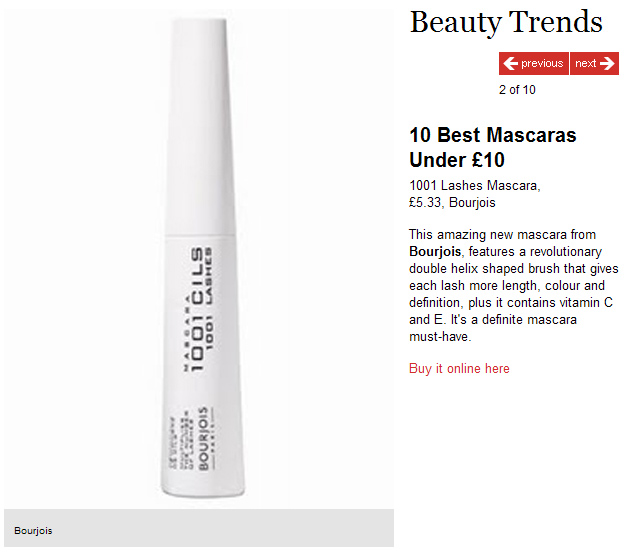Click the right arrow icon on next
Viewport: 636px width, 552px height.
(607, 63)
